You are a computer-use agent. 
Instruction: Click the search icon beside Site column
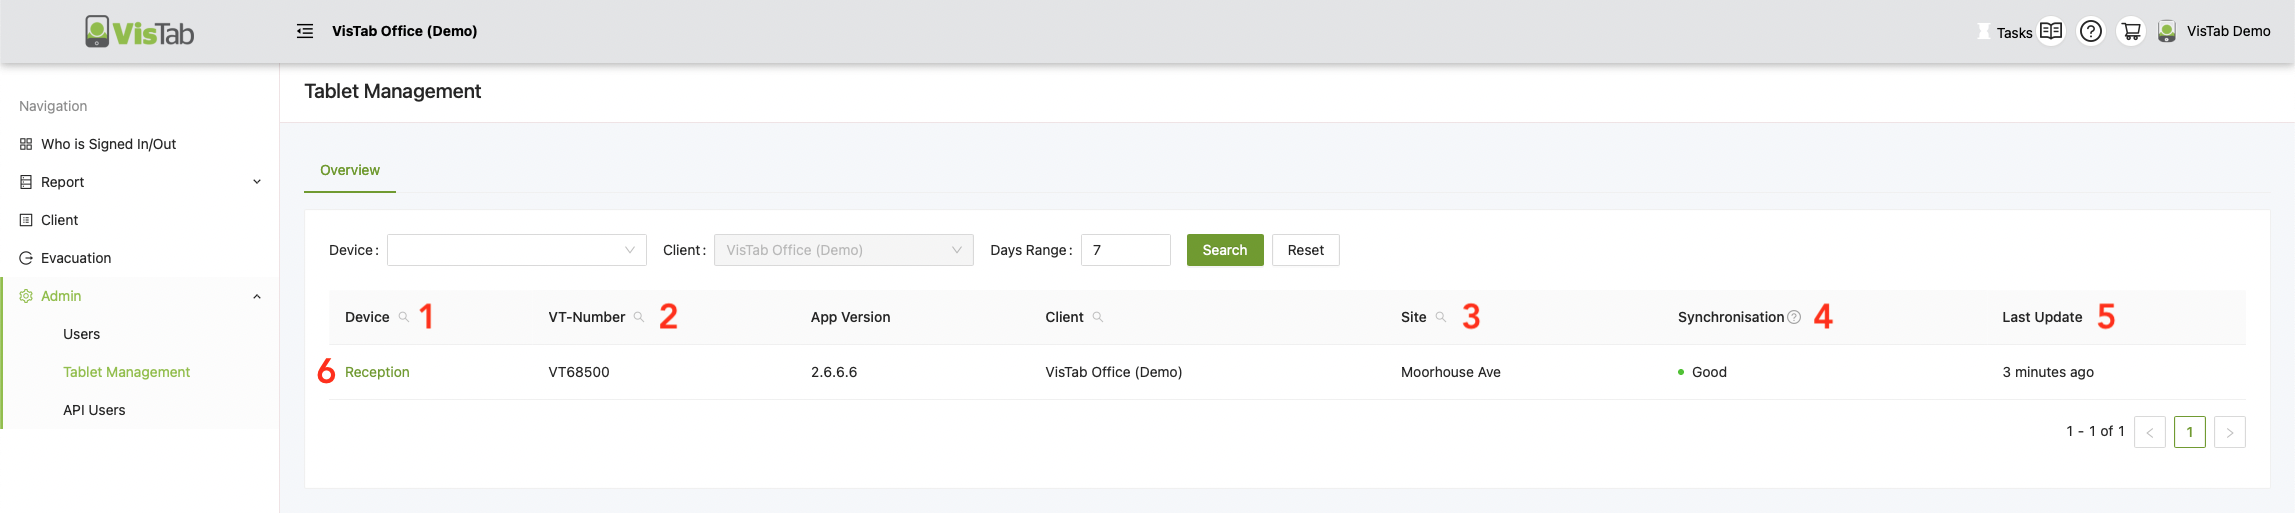tap(1441, 317)
